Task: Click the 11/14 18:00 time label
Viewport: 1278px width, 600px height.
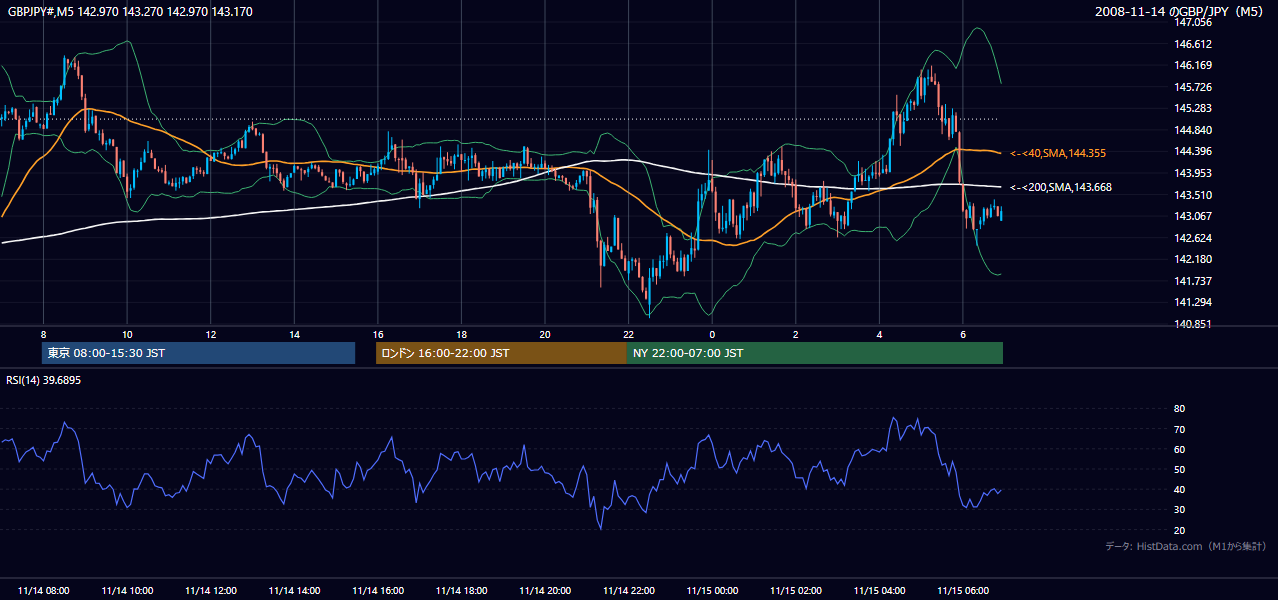Action: 461,591
